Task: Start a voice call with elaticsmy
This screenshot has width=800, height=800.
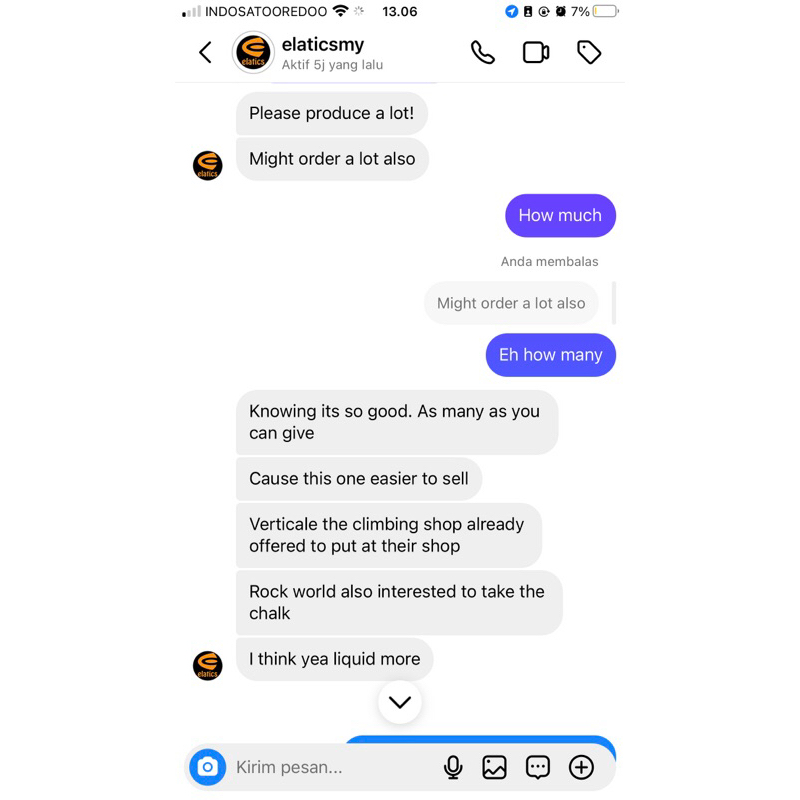Action: click(x=483, y=52)
